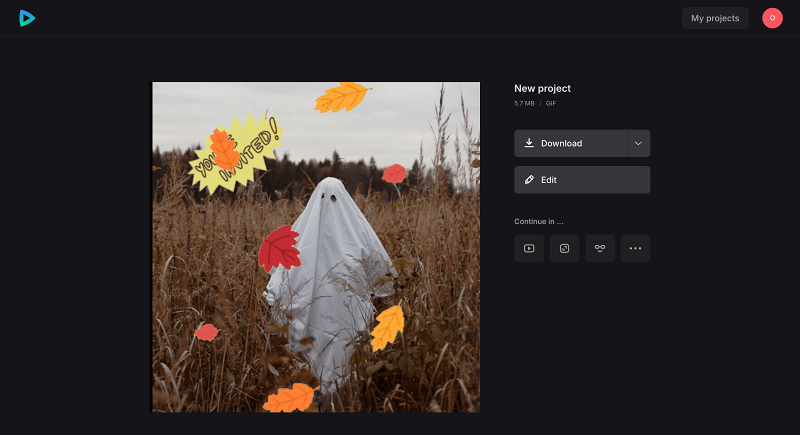800x435 pixels.
Task: Click the large red leaf on the ghost
Action: 279,247
